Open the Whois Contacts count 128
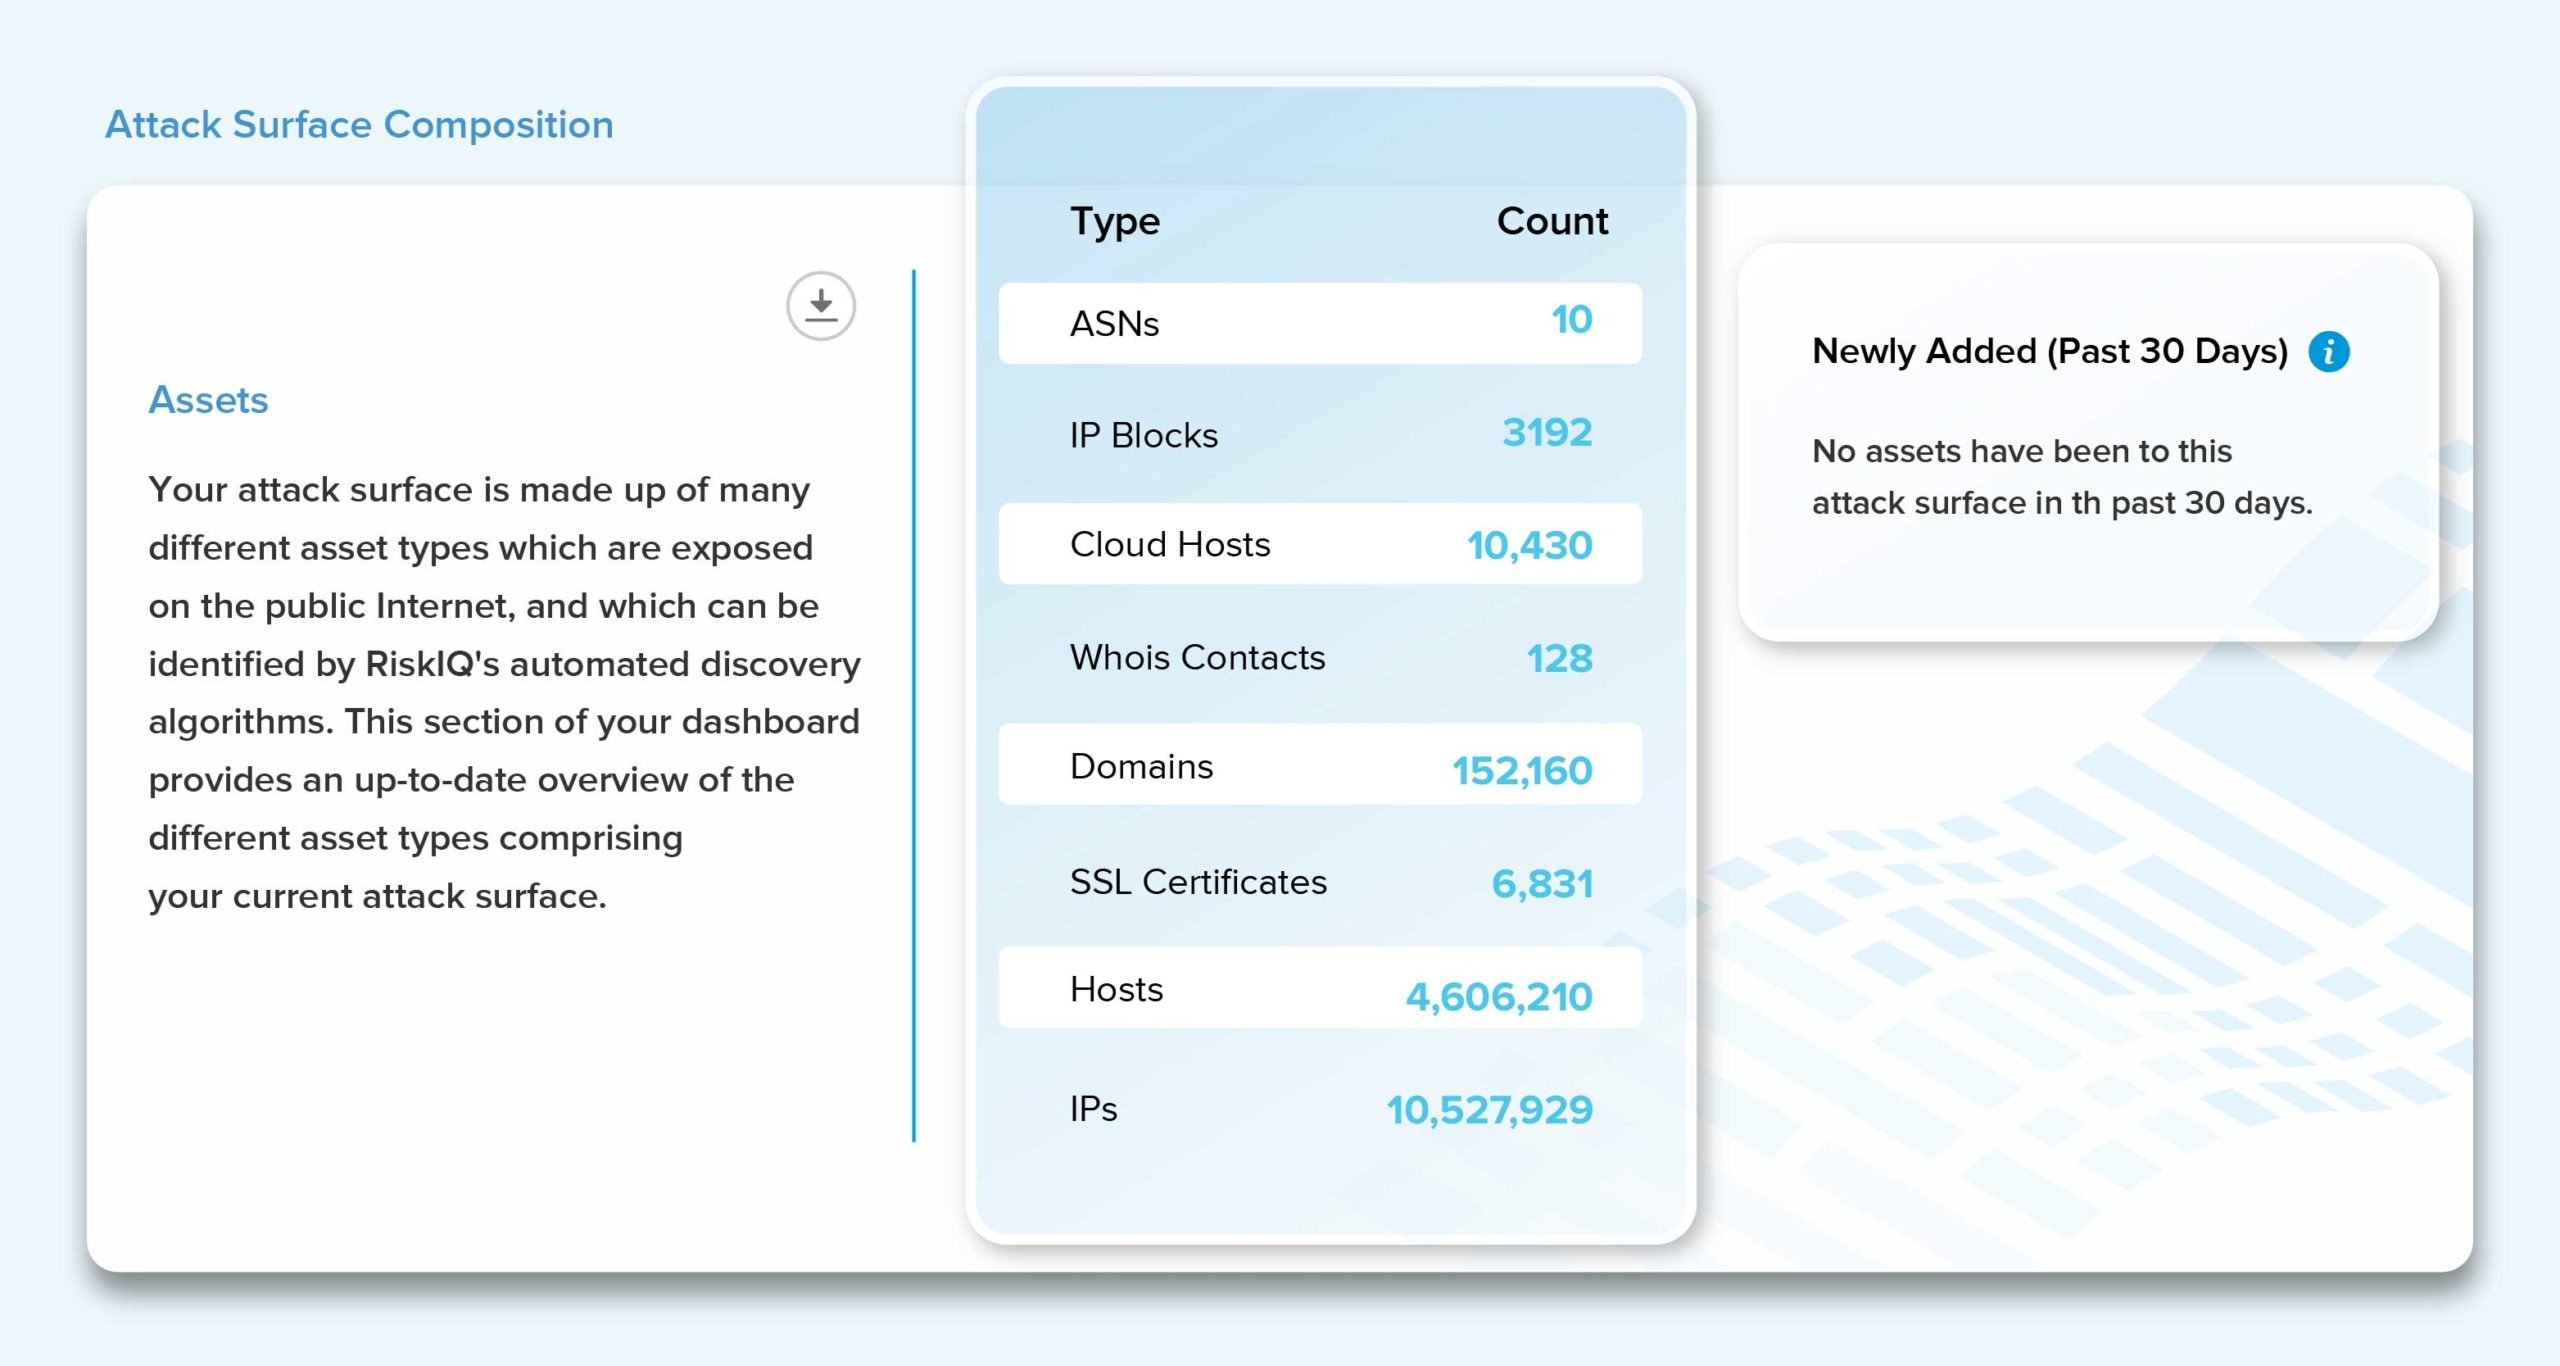Image resolution: width=2560 pixels, height=1366 pixels. [1559, 659]
